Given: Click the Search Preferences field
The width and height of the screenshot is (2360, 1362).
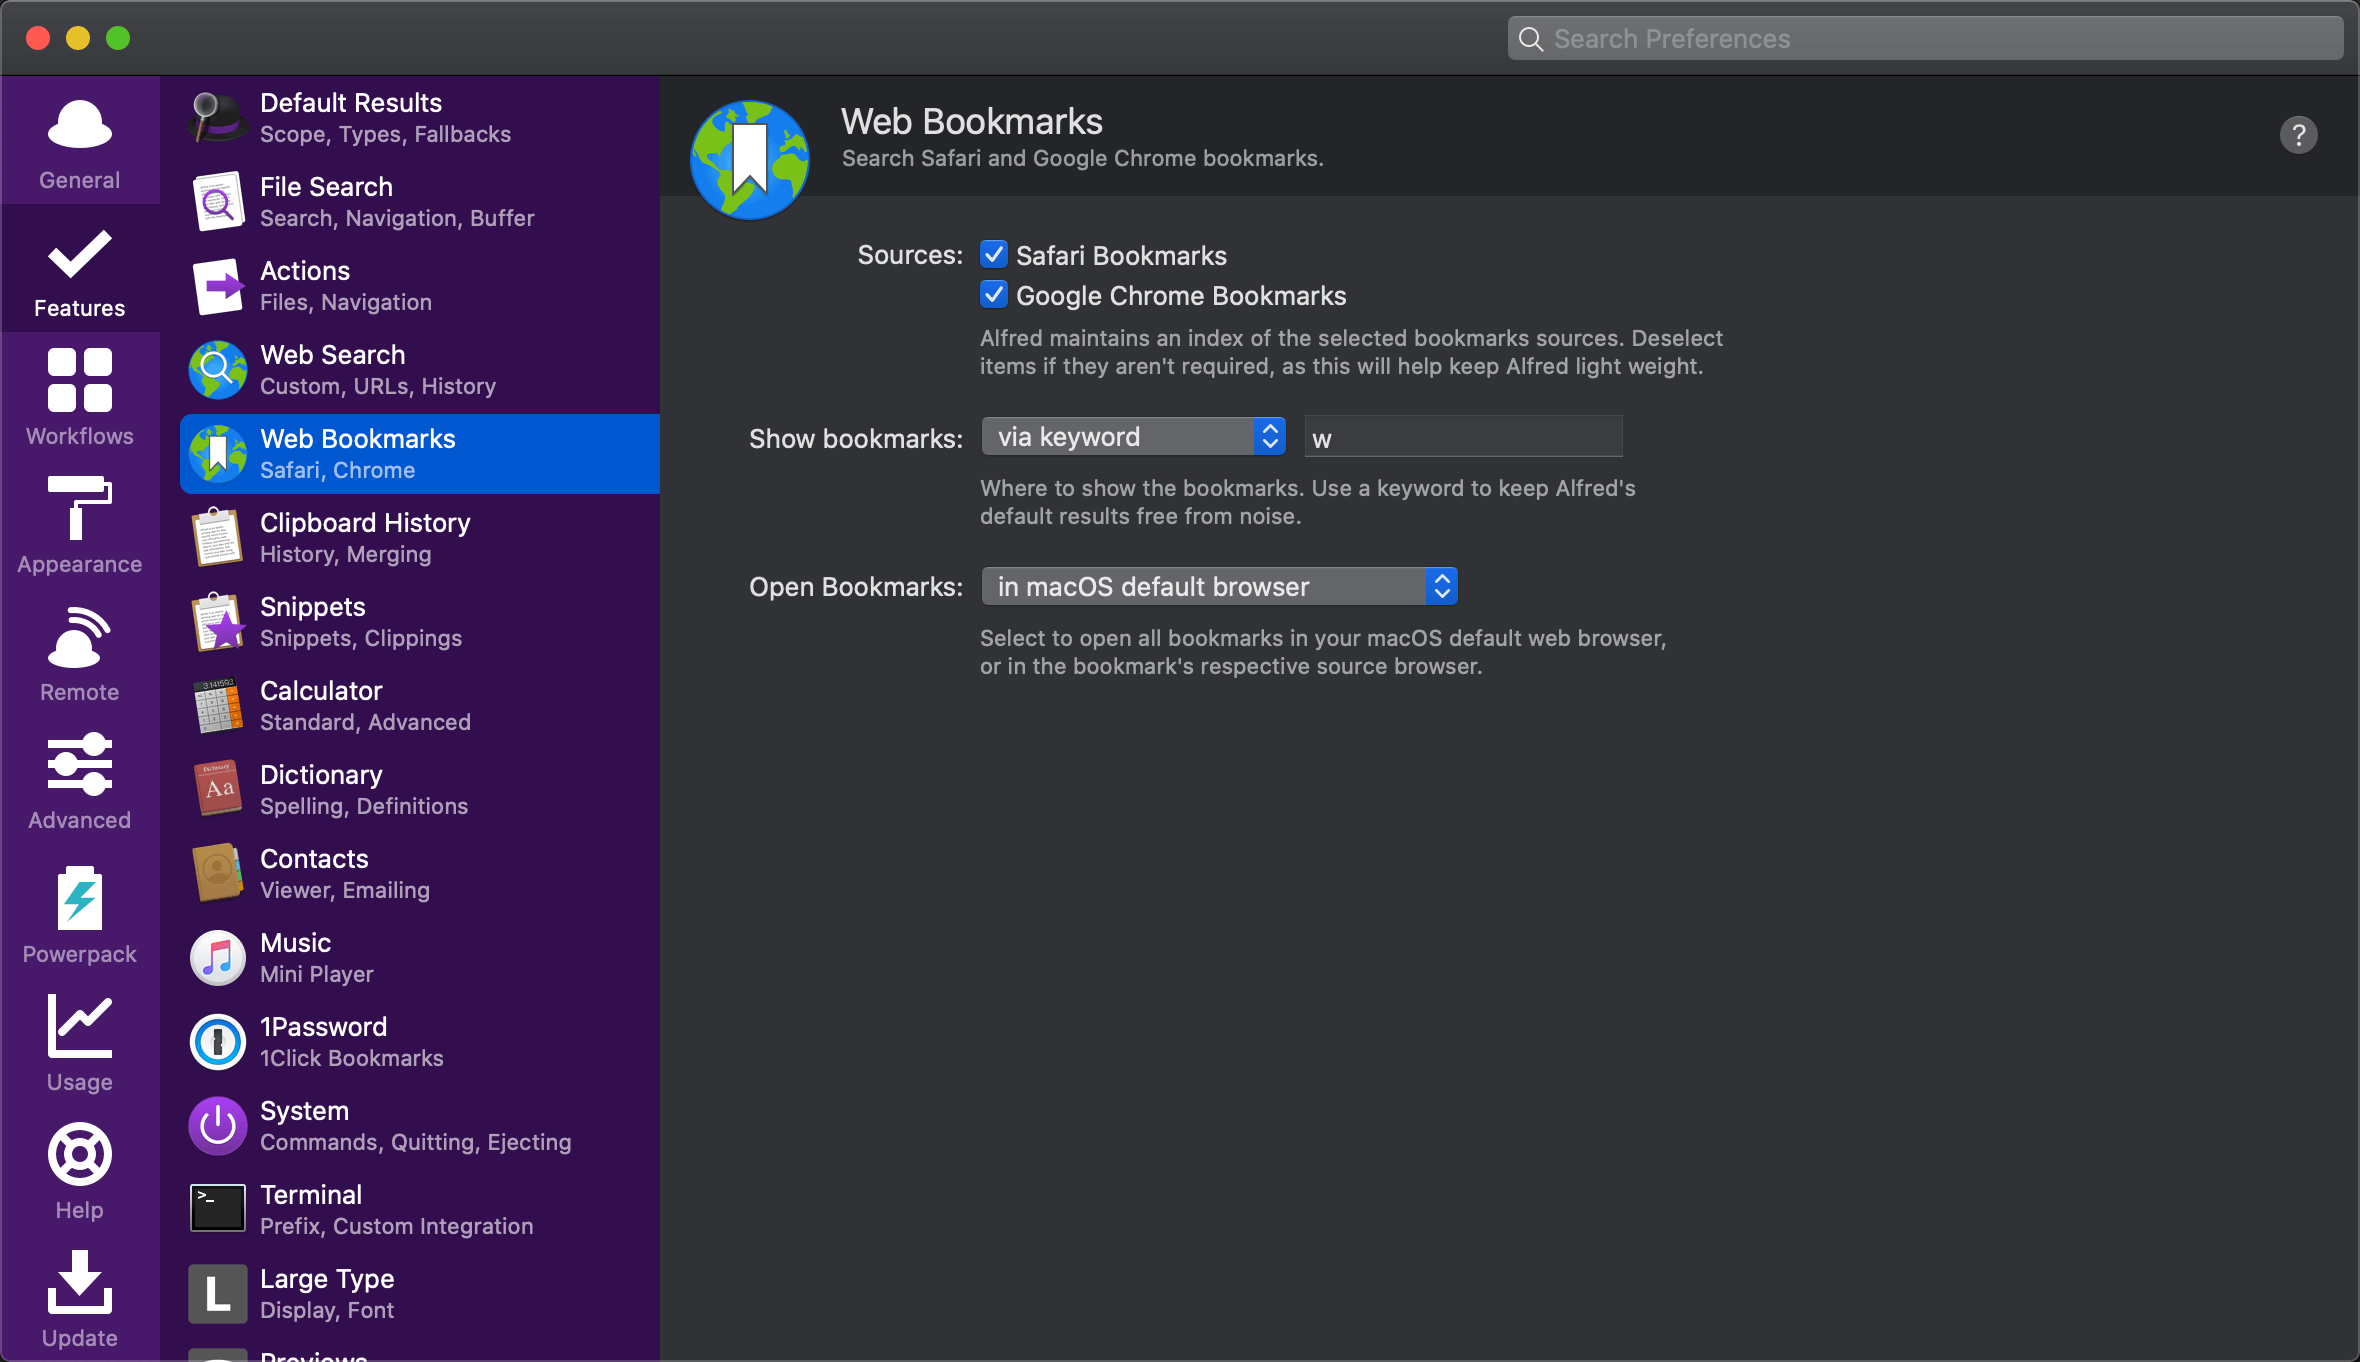Looking at the screenshot, I should click(1925, 39).
